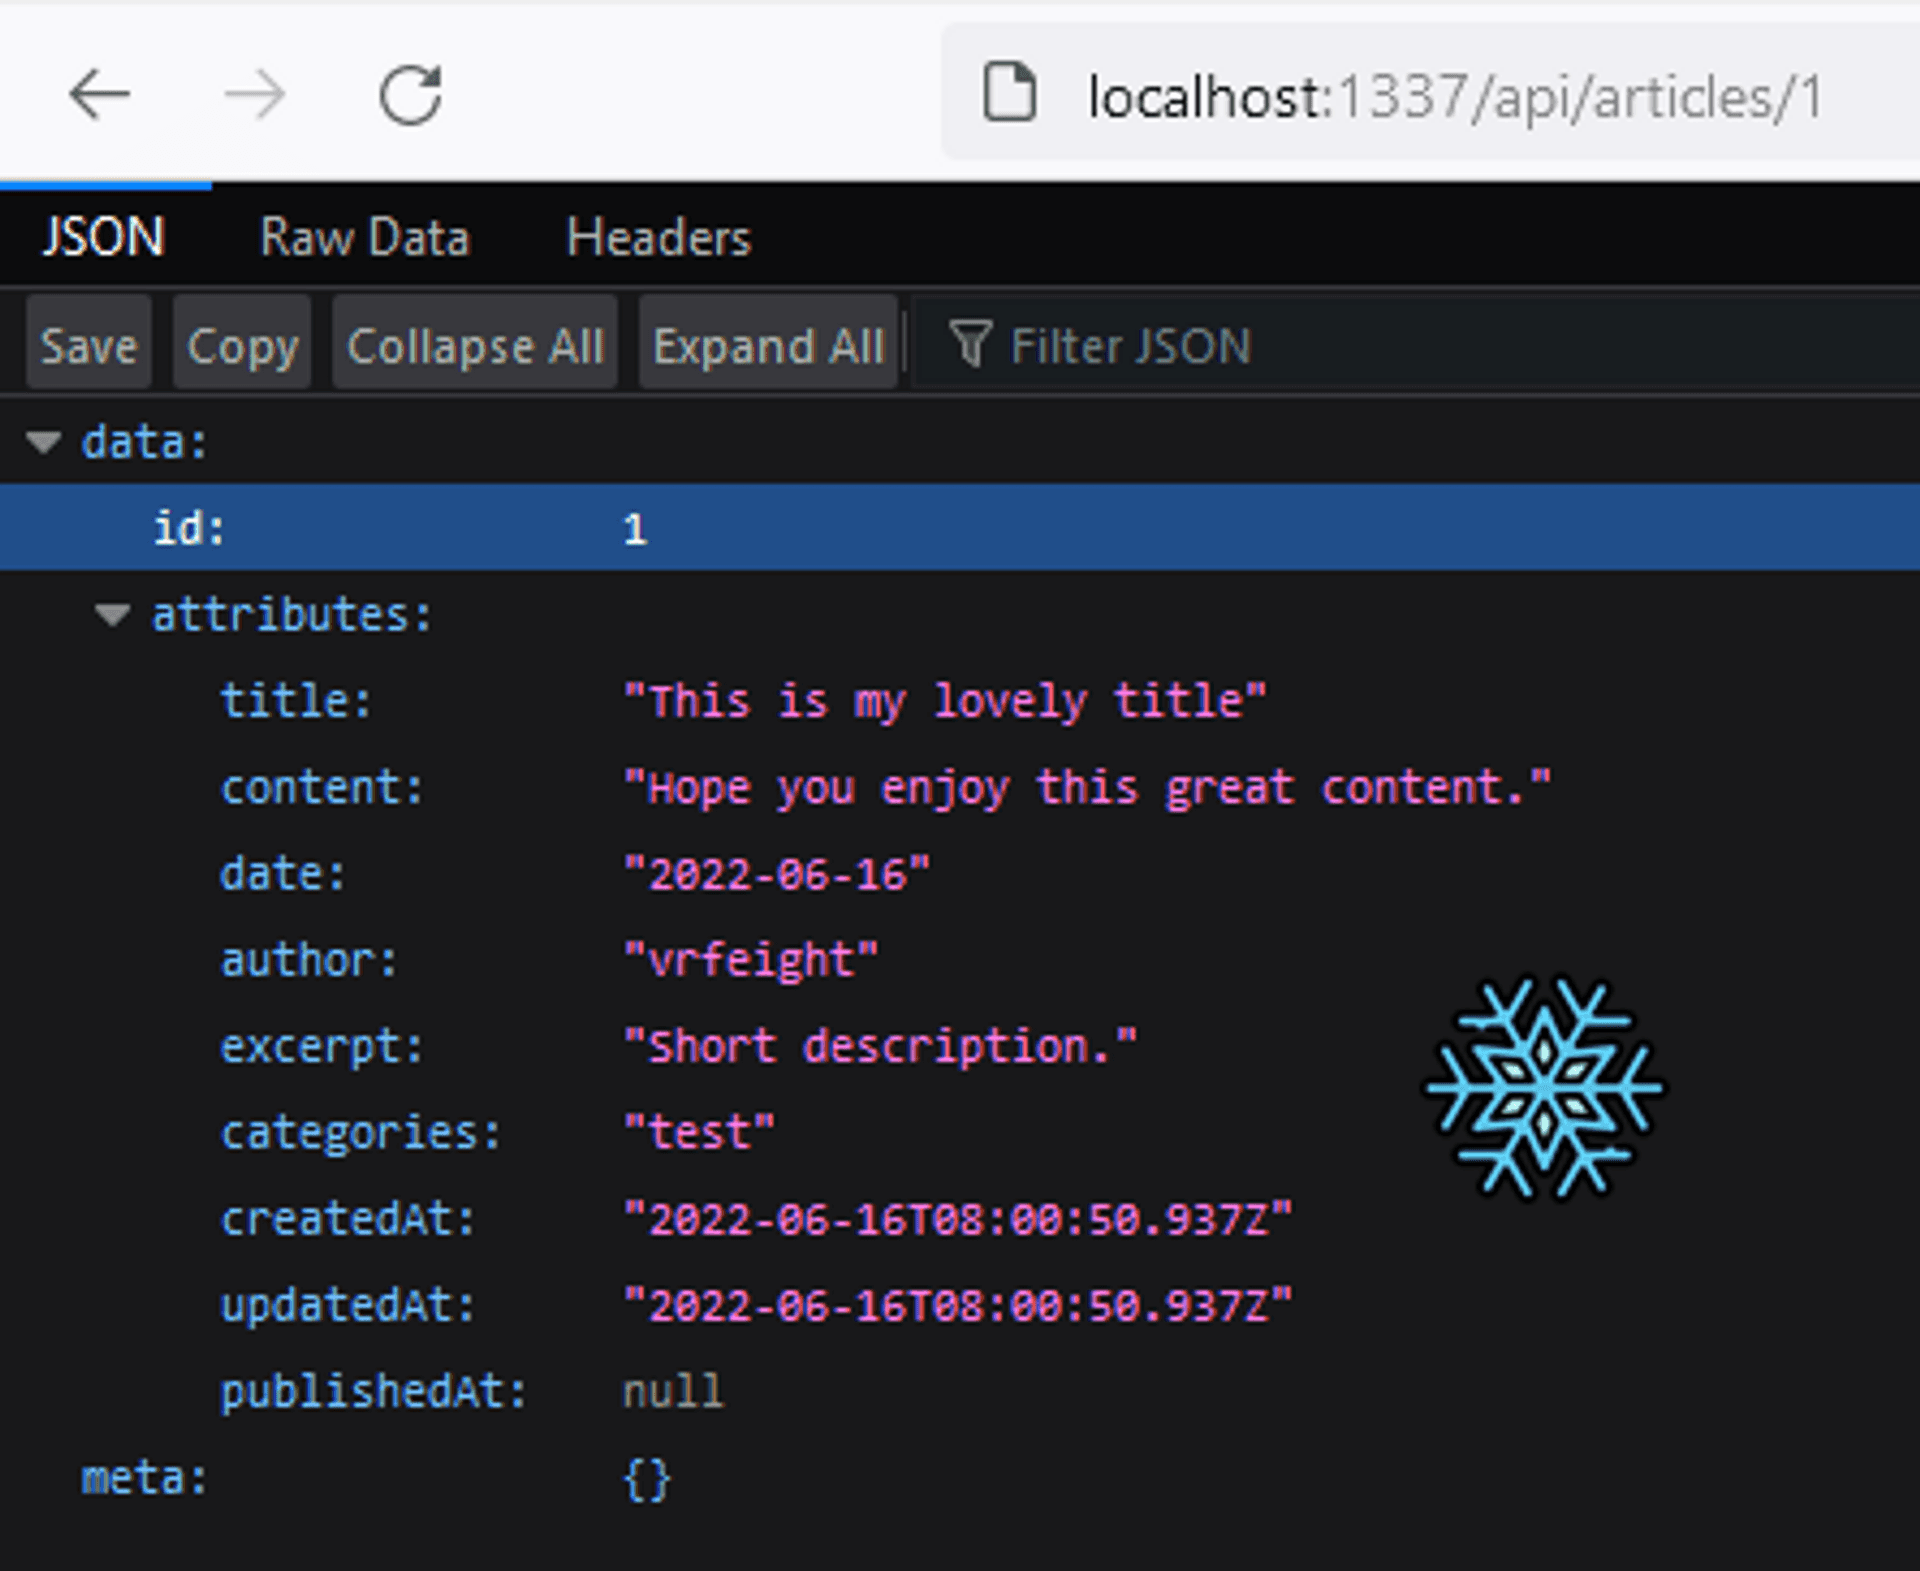Viewport: 1920px width, 1571px height.
Task: Click the localhost URL address bar
Action: (x=1455, y=98)
